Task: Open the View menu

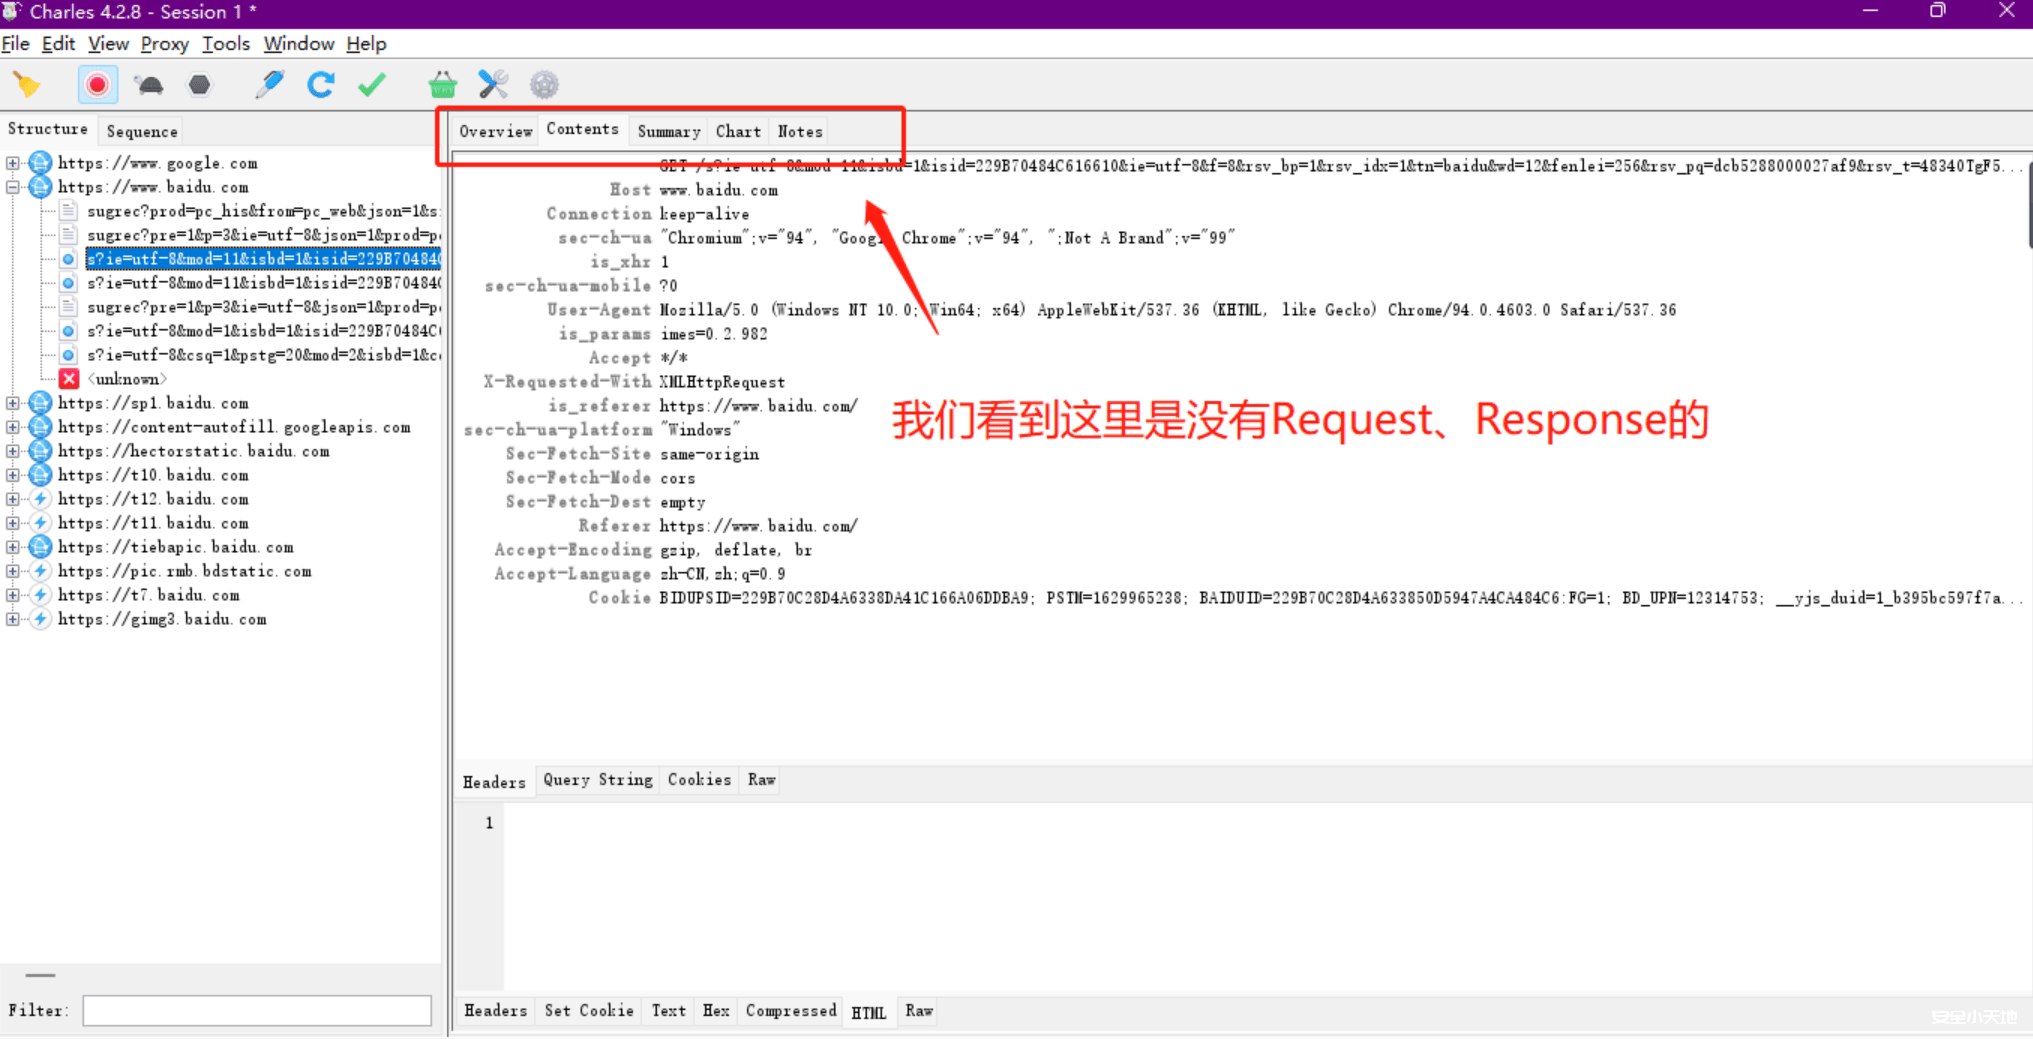Action: tap(108, 44)
